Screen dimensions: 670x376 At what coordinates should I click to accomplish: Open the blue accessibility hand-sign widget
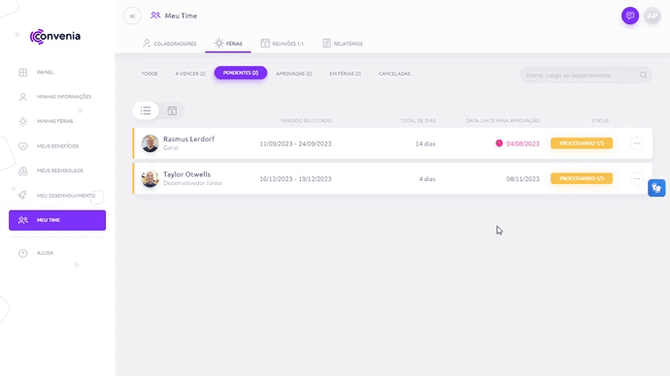656,188
